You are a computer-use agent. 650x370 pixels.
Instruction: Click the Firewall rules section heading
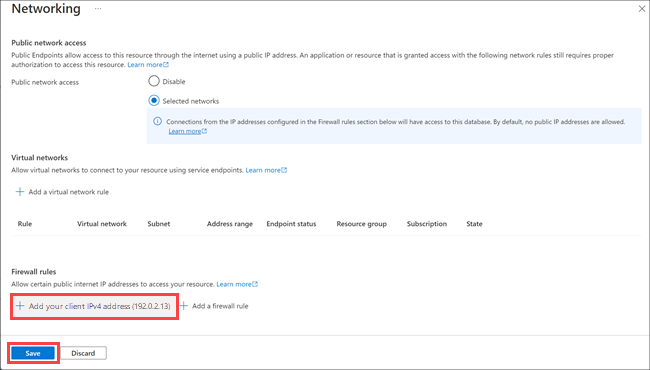(34, 272)
